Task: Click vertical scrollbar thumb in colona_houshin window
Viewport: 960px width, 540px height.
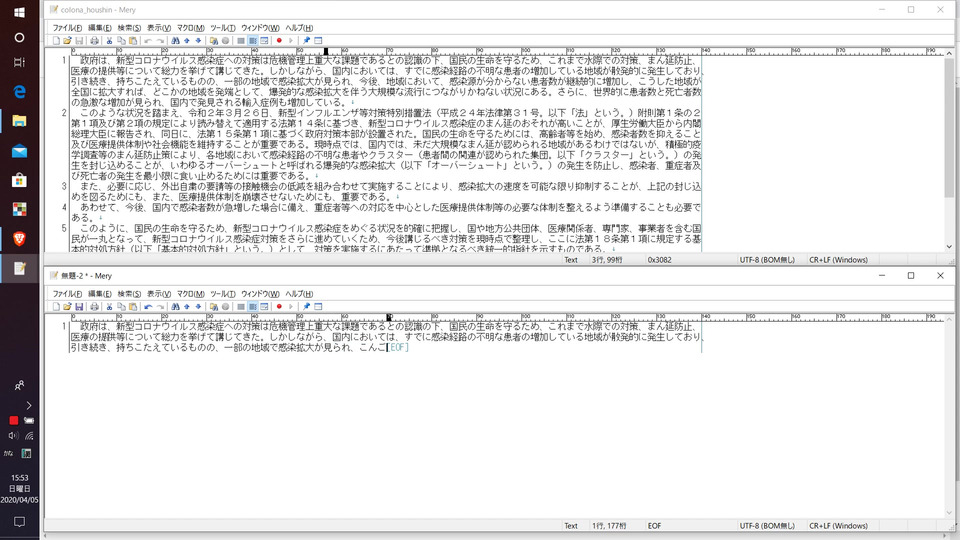Action: pyautogui.click(x=949, y=129)
